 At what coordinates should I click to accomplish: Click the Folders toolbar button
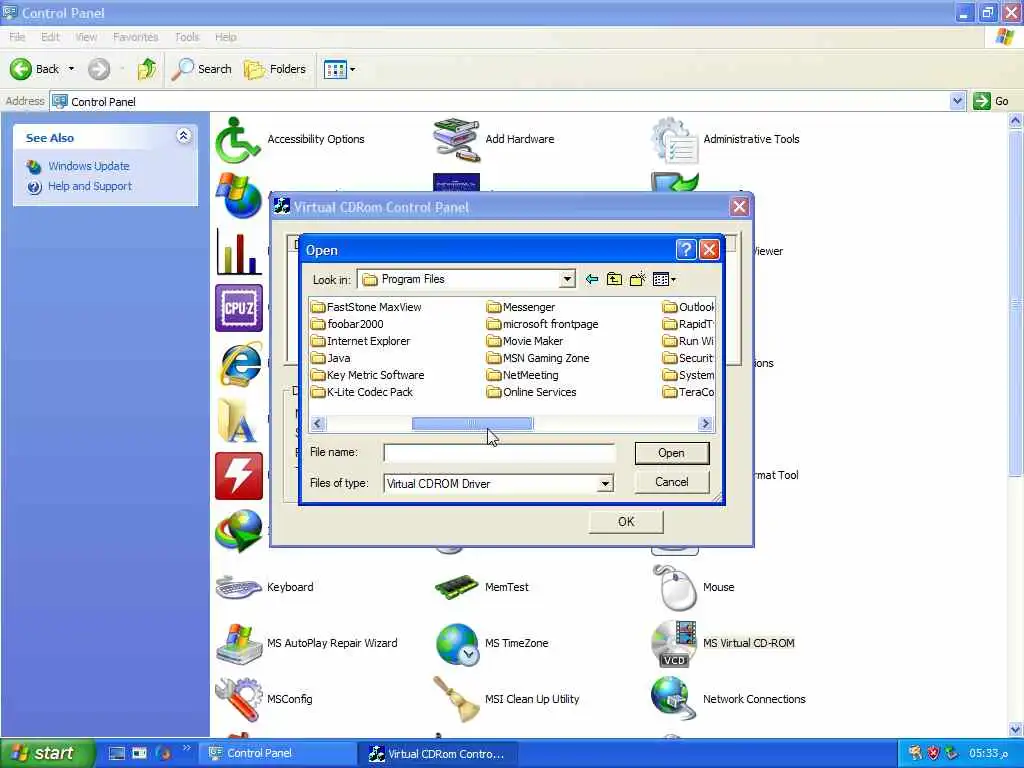pos(275,69)
